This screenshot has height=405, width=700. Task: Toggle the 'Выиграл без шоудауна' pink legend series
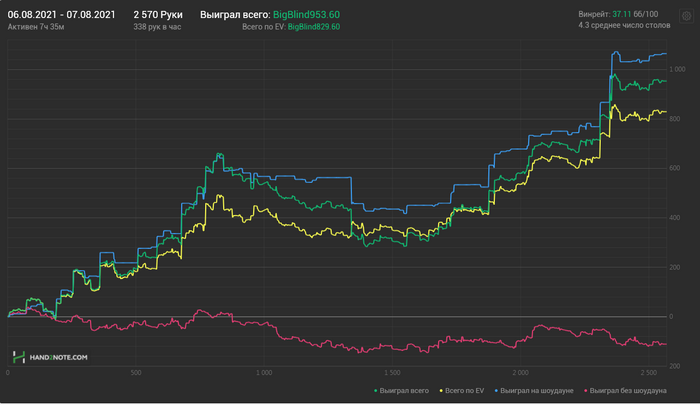625,391
